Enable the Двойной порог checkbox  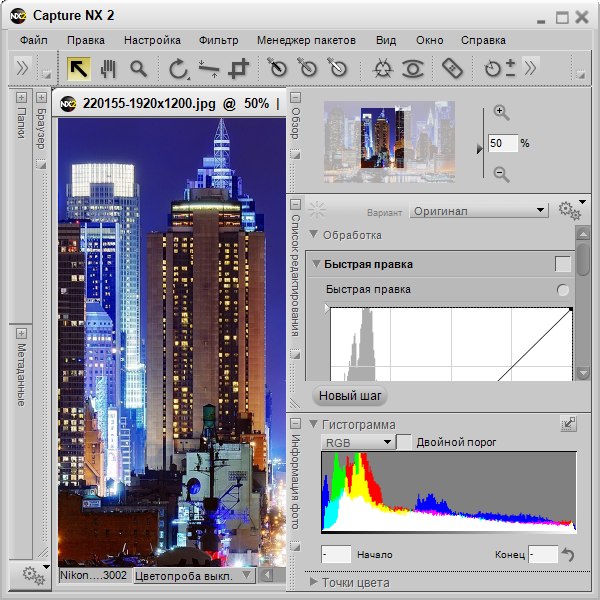pos(404,442)
